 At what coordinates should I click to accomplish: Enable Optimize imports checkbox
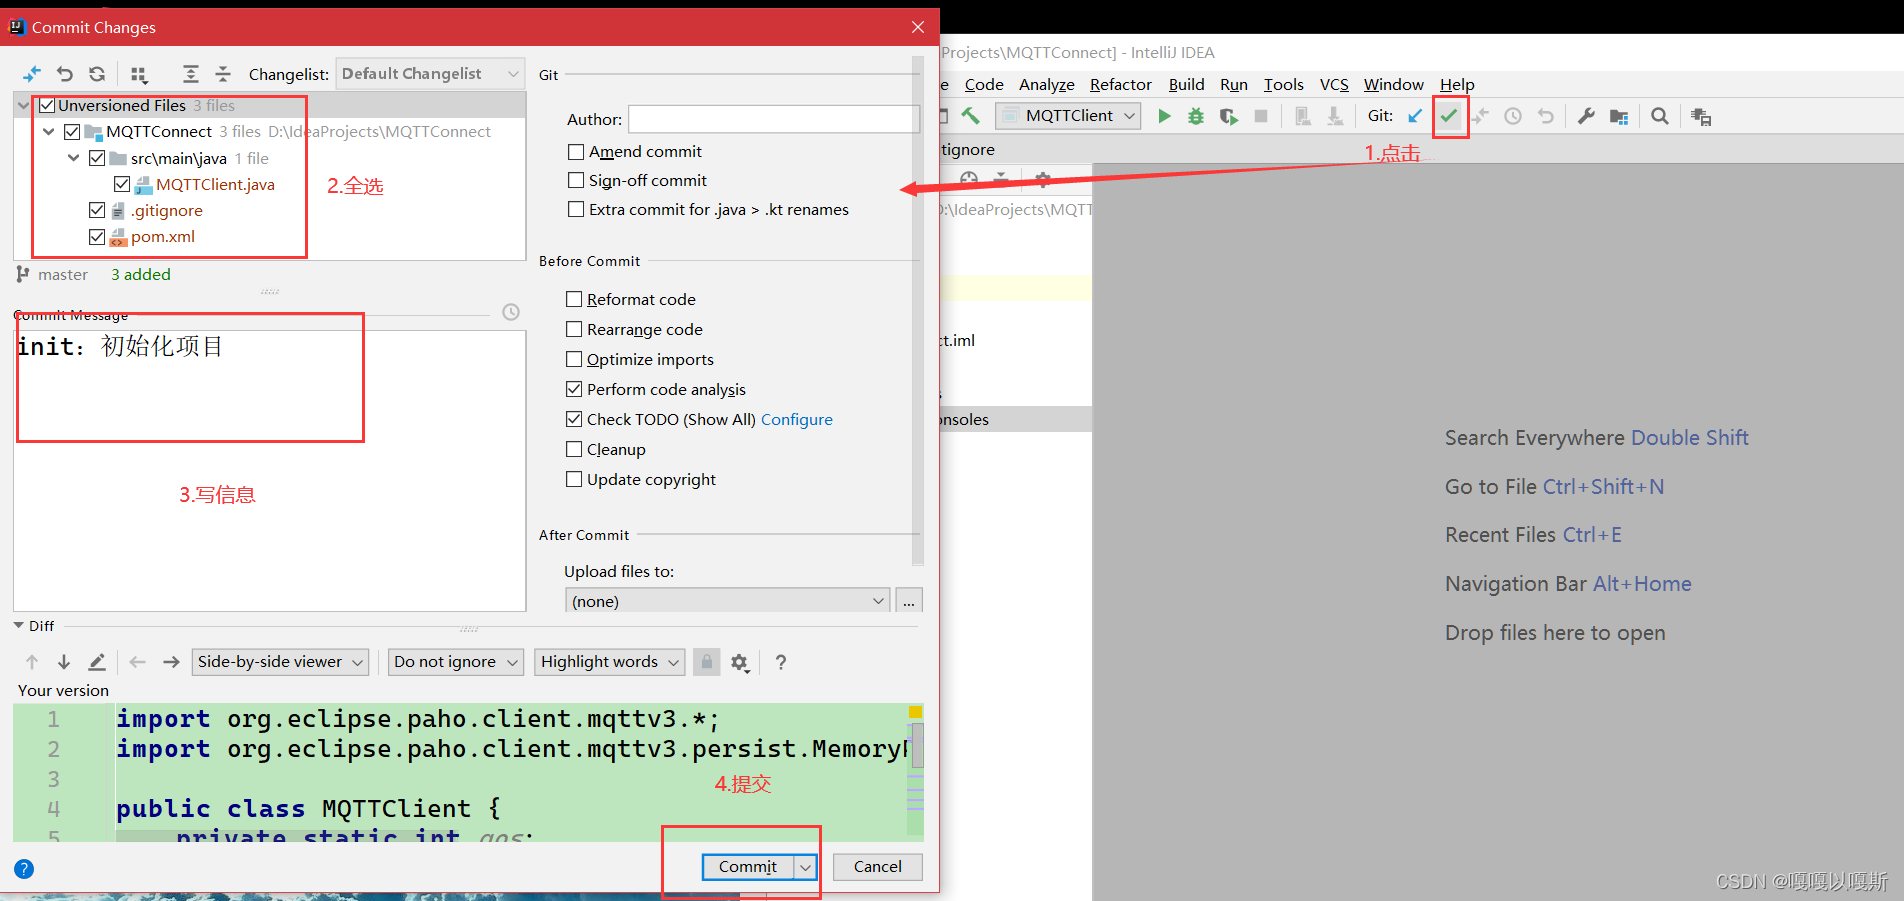pyautogui.click(x=574, y=359)
